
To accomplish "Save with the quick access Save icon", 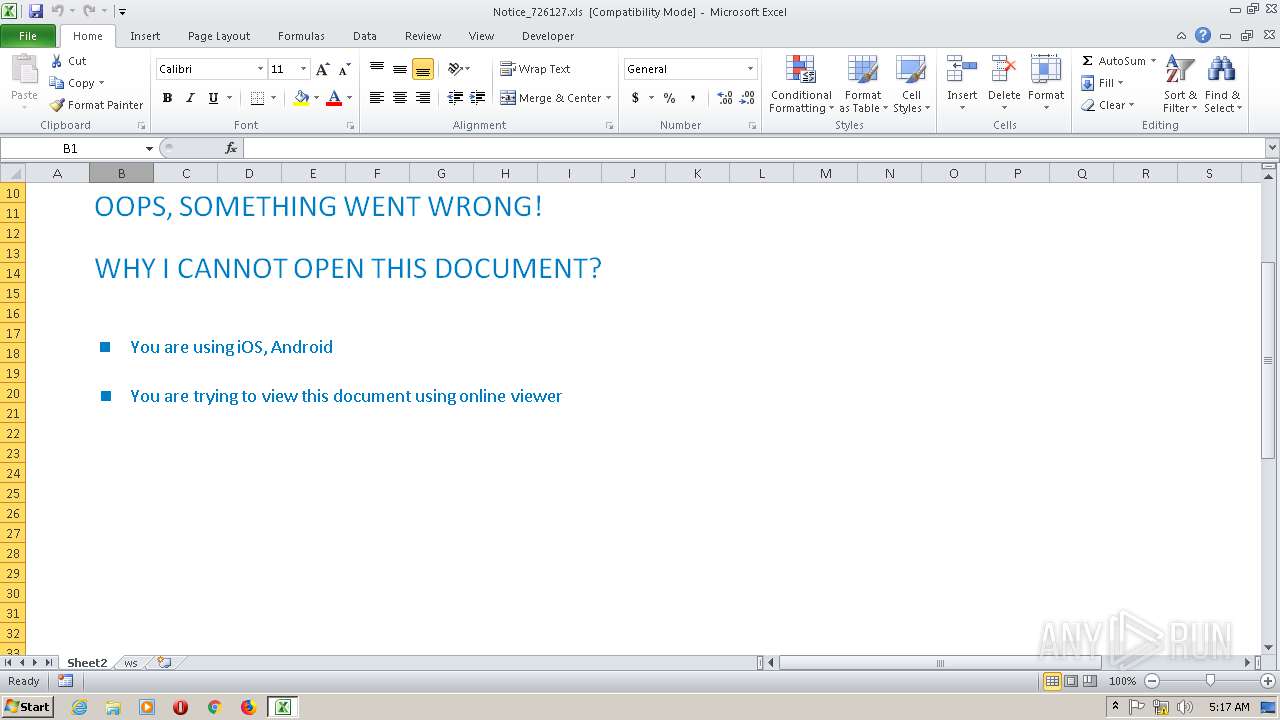I will pos(36,11).
